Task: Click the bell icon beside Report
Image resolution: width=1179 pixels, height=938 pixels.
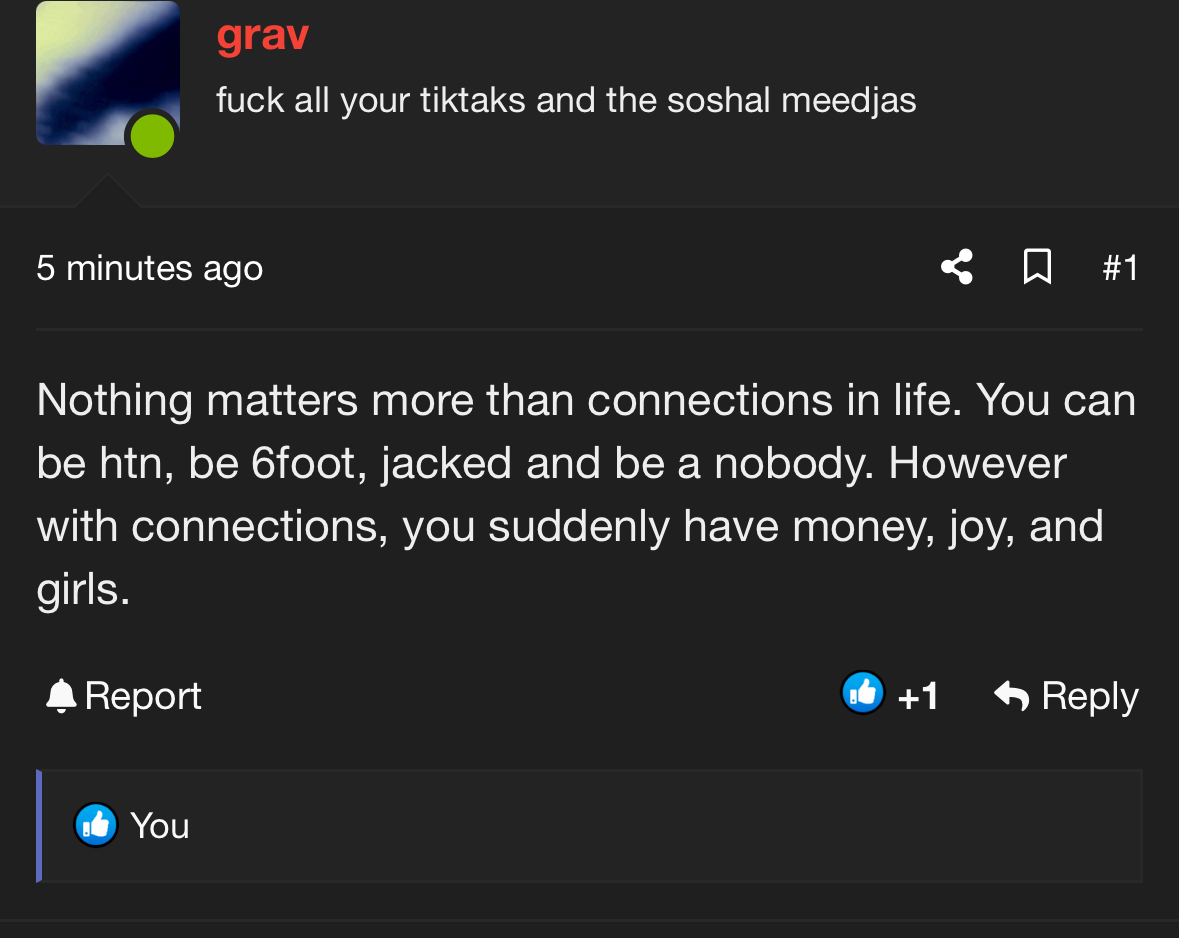Action: 61,695
